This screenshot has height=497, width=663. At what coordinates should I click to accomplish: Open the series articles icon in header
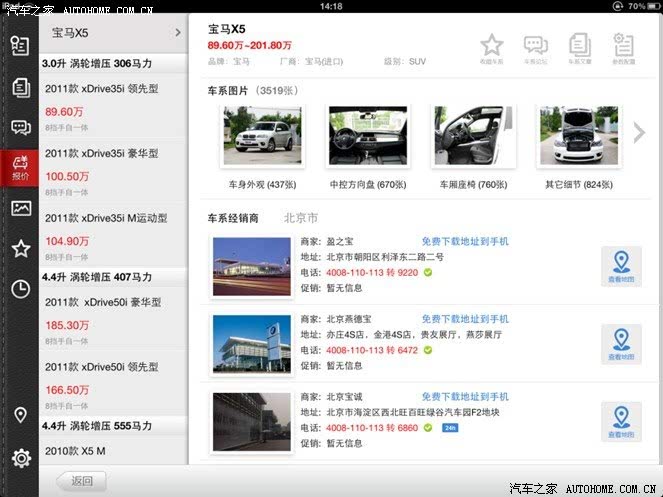580,49
